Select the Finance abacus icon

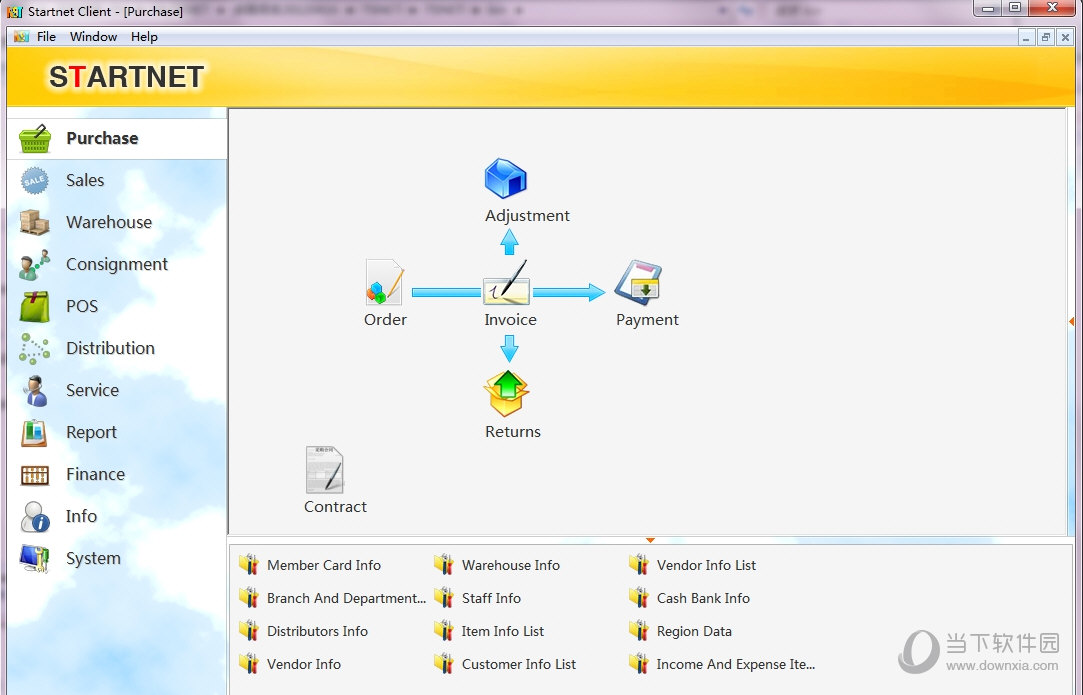pyautogui.click(x=35, y=475)
